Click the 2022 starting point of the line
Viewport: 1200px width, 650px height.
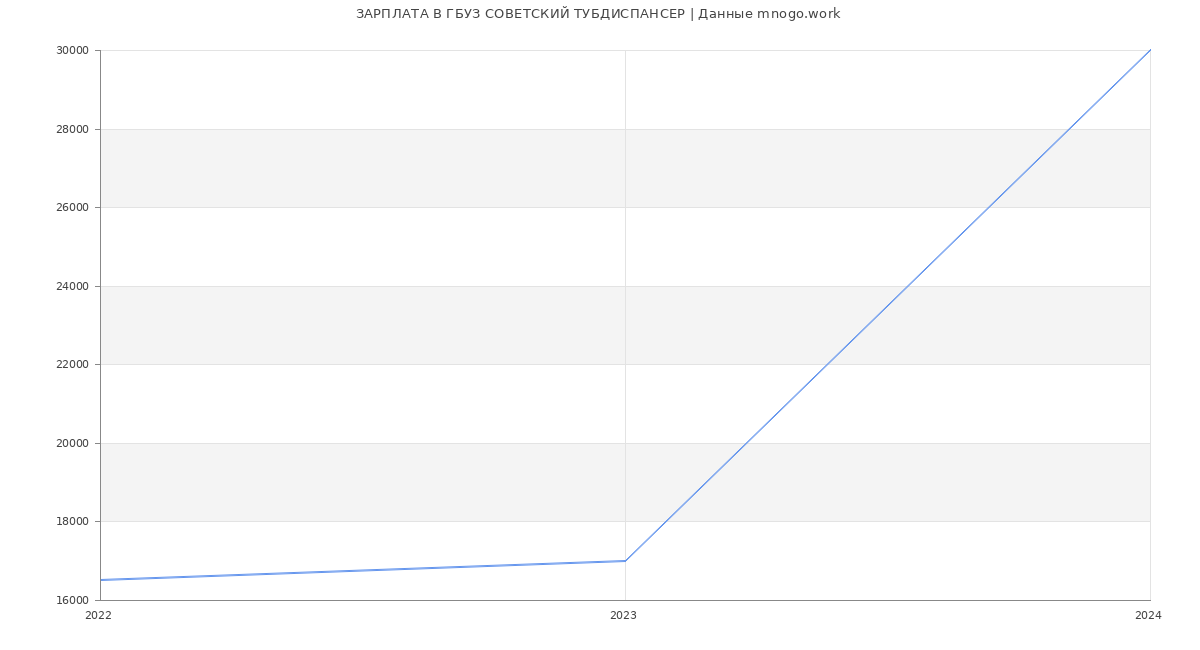(101, 580)
